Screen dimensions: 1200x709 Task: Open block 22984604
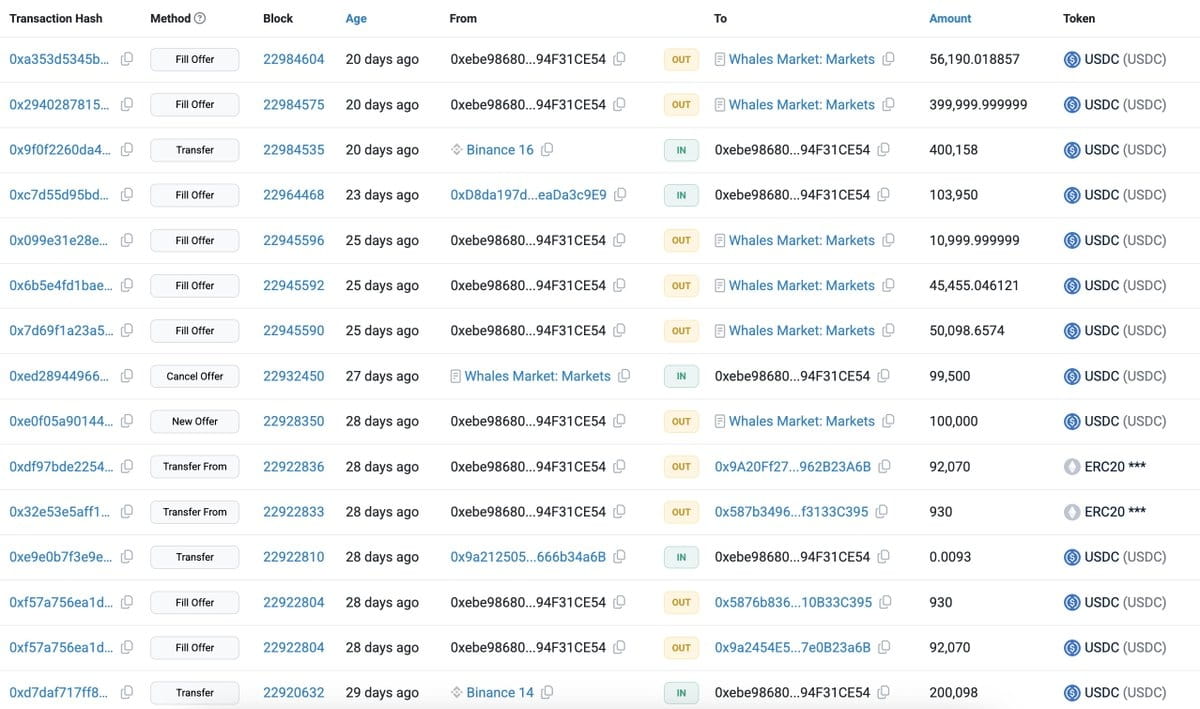294,59
